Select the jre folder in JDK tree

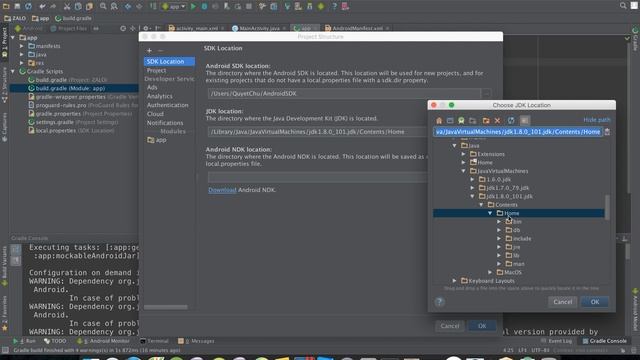click(513, 247)
